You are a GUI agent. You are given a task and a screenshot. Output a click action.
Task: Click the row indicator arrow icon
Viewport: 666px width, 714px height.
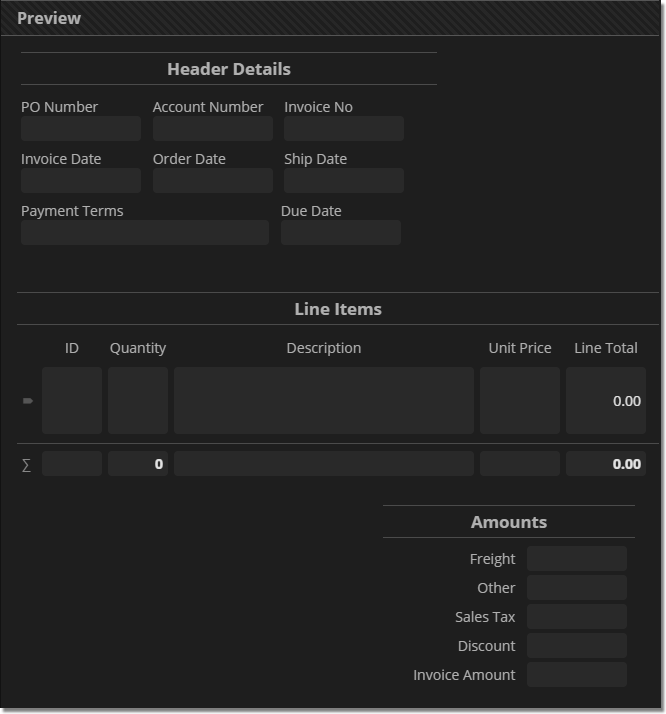tap(28, 401)
